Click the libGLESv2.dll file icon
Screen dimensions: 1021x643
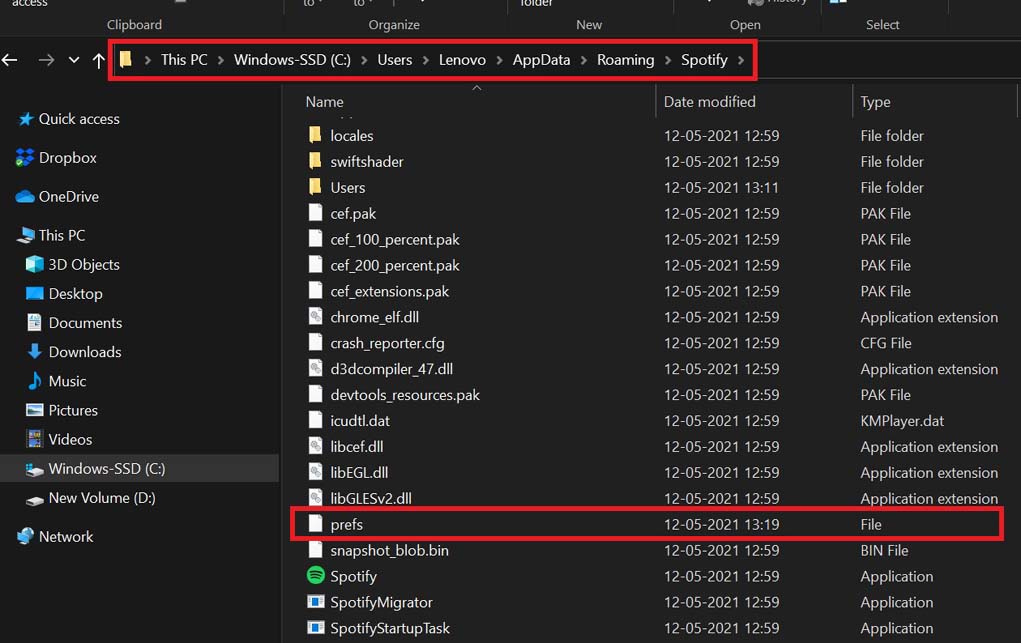pos(315,498)
